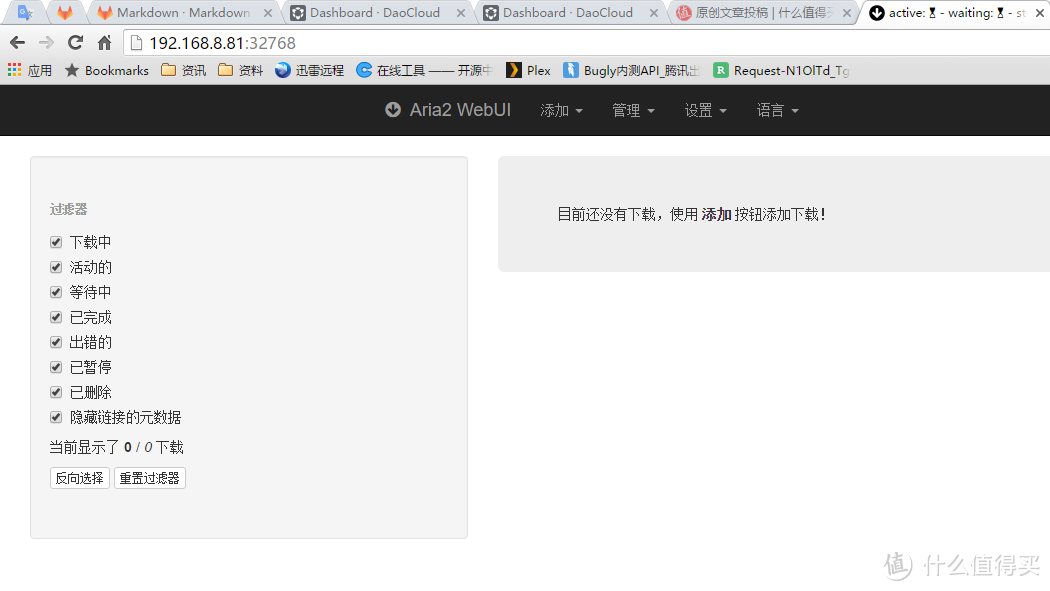Click the 反向选择 button

(80, 478)
